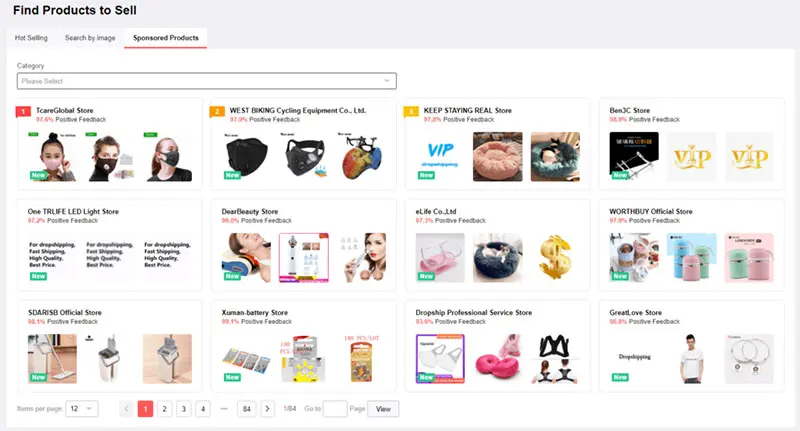
Task: Select the pink donut cushion thumbnail
Action: click(x=497, y=359)
